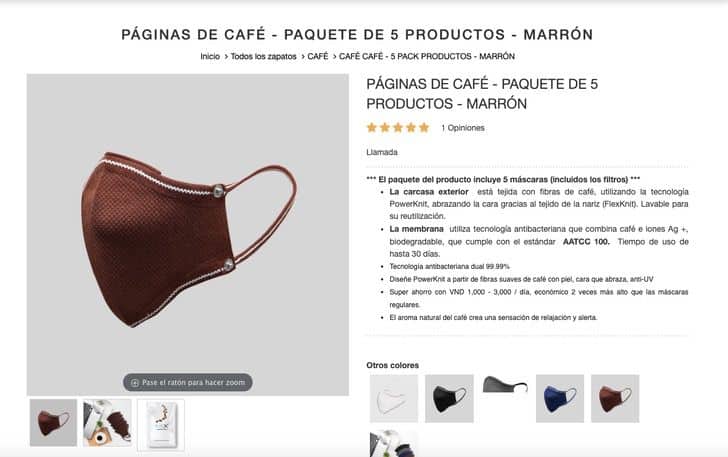
Task: Navigate to CAFÉ breadcrumb category
Action: (318, 56)
